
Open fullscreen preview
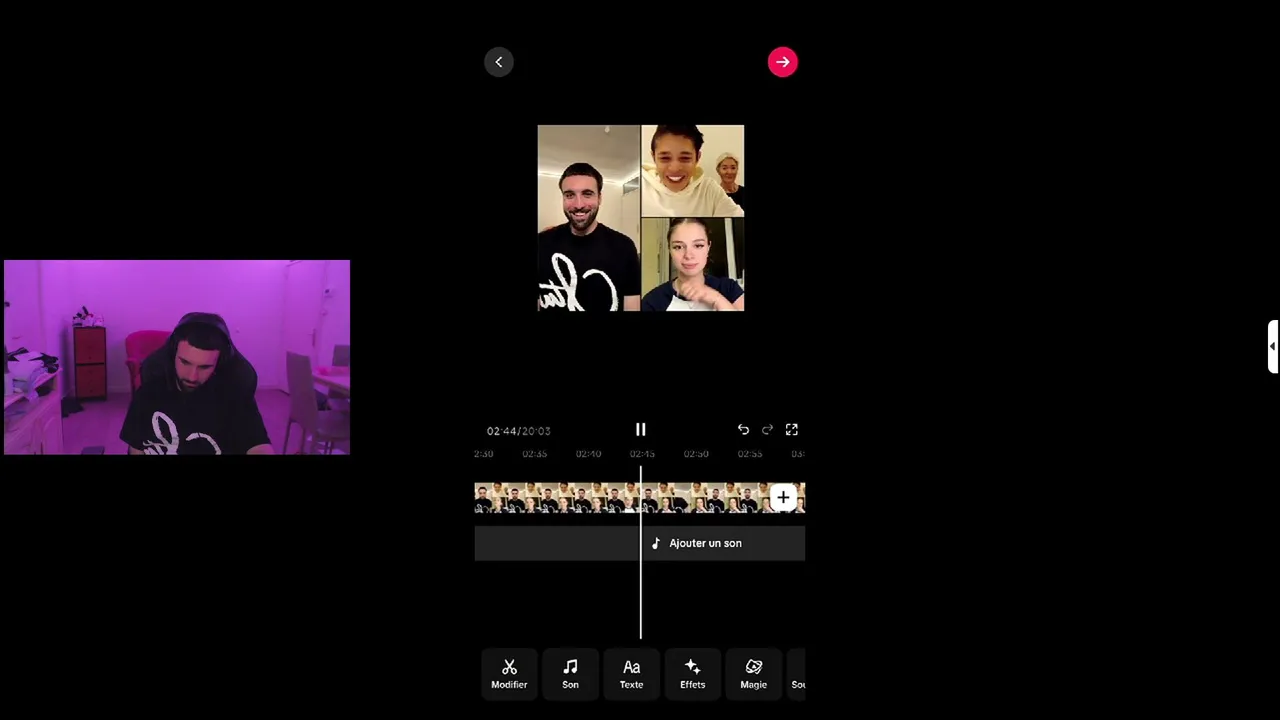coord(792,430)
